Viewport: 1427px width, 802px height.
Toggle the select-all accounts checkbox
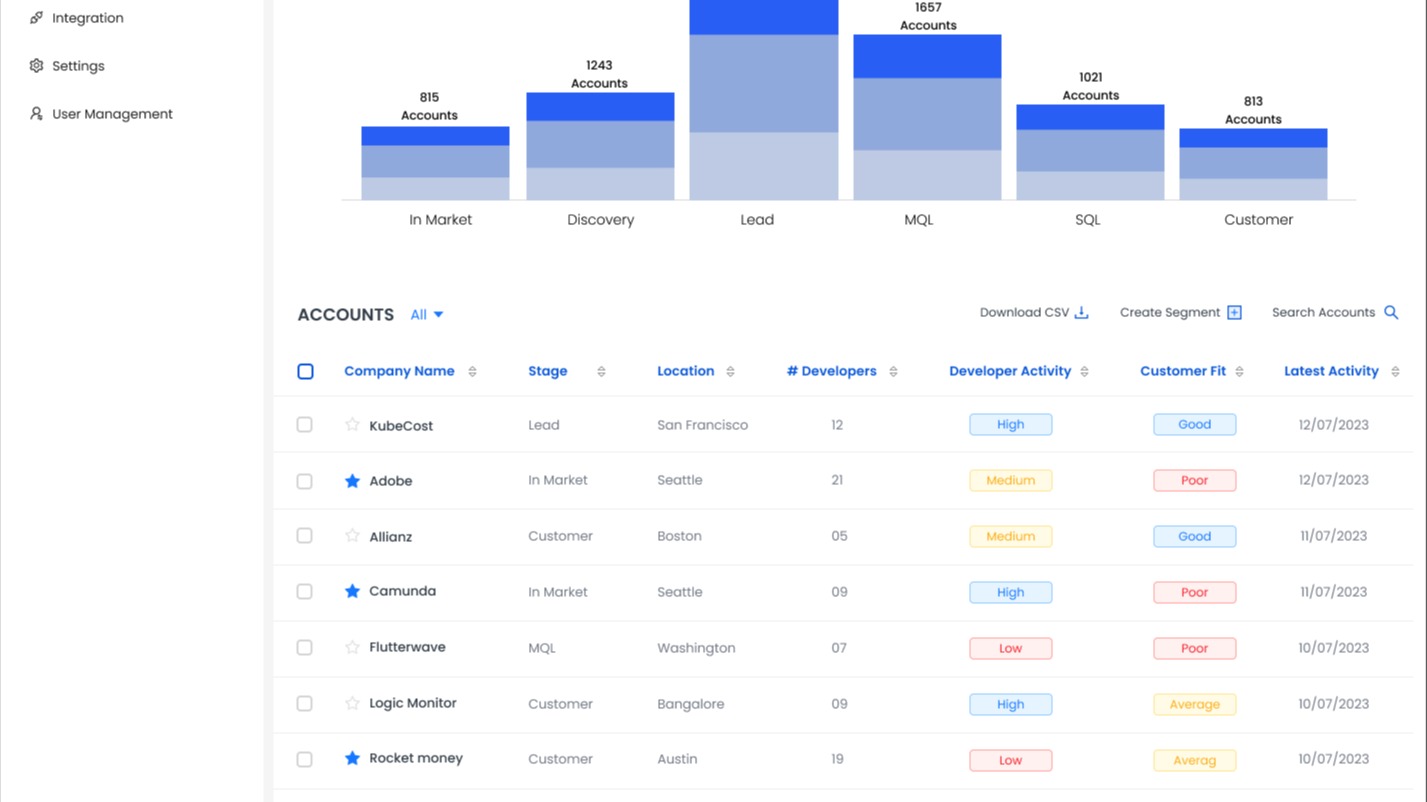[x=305, y=372]
